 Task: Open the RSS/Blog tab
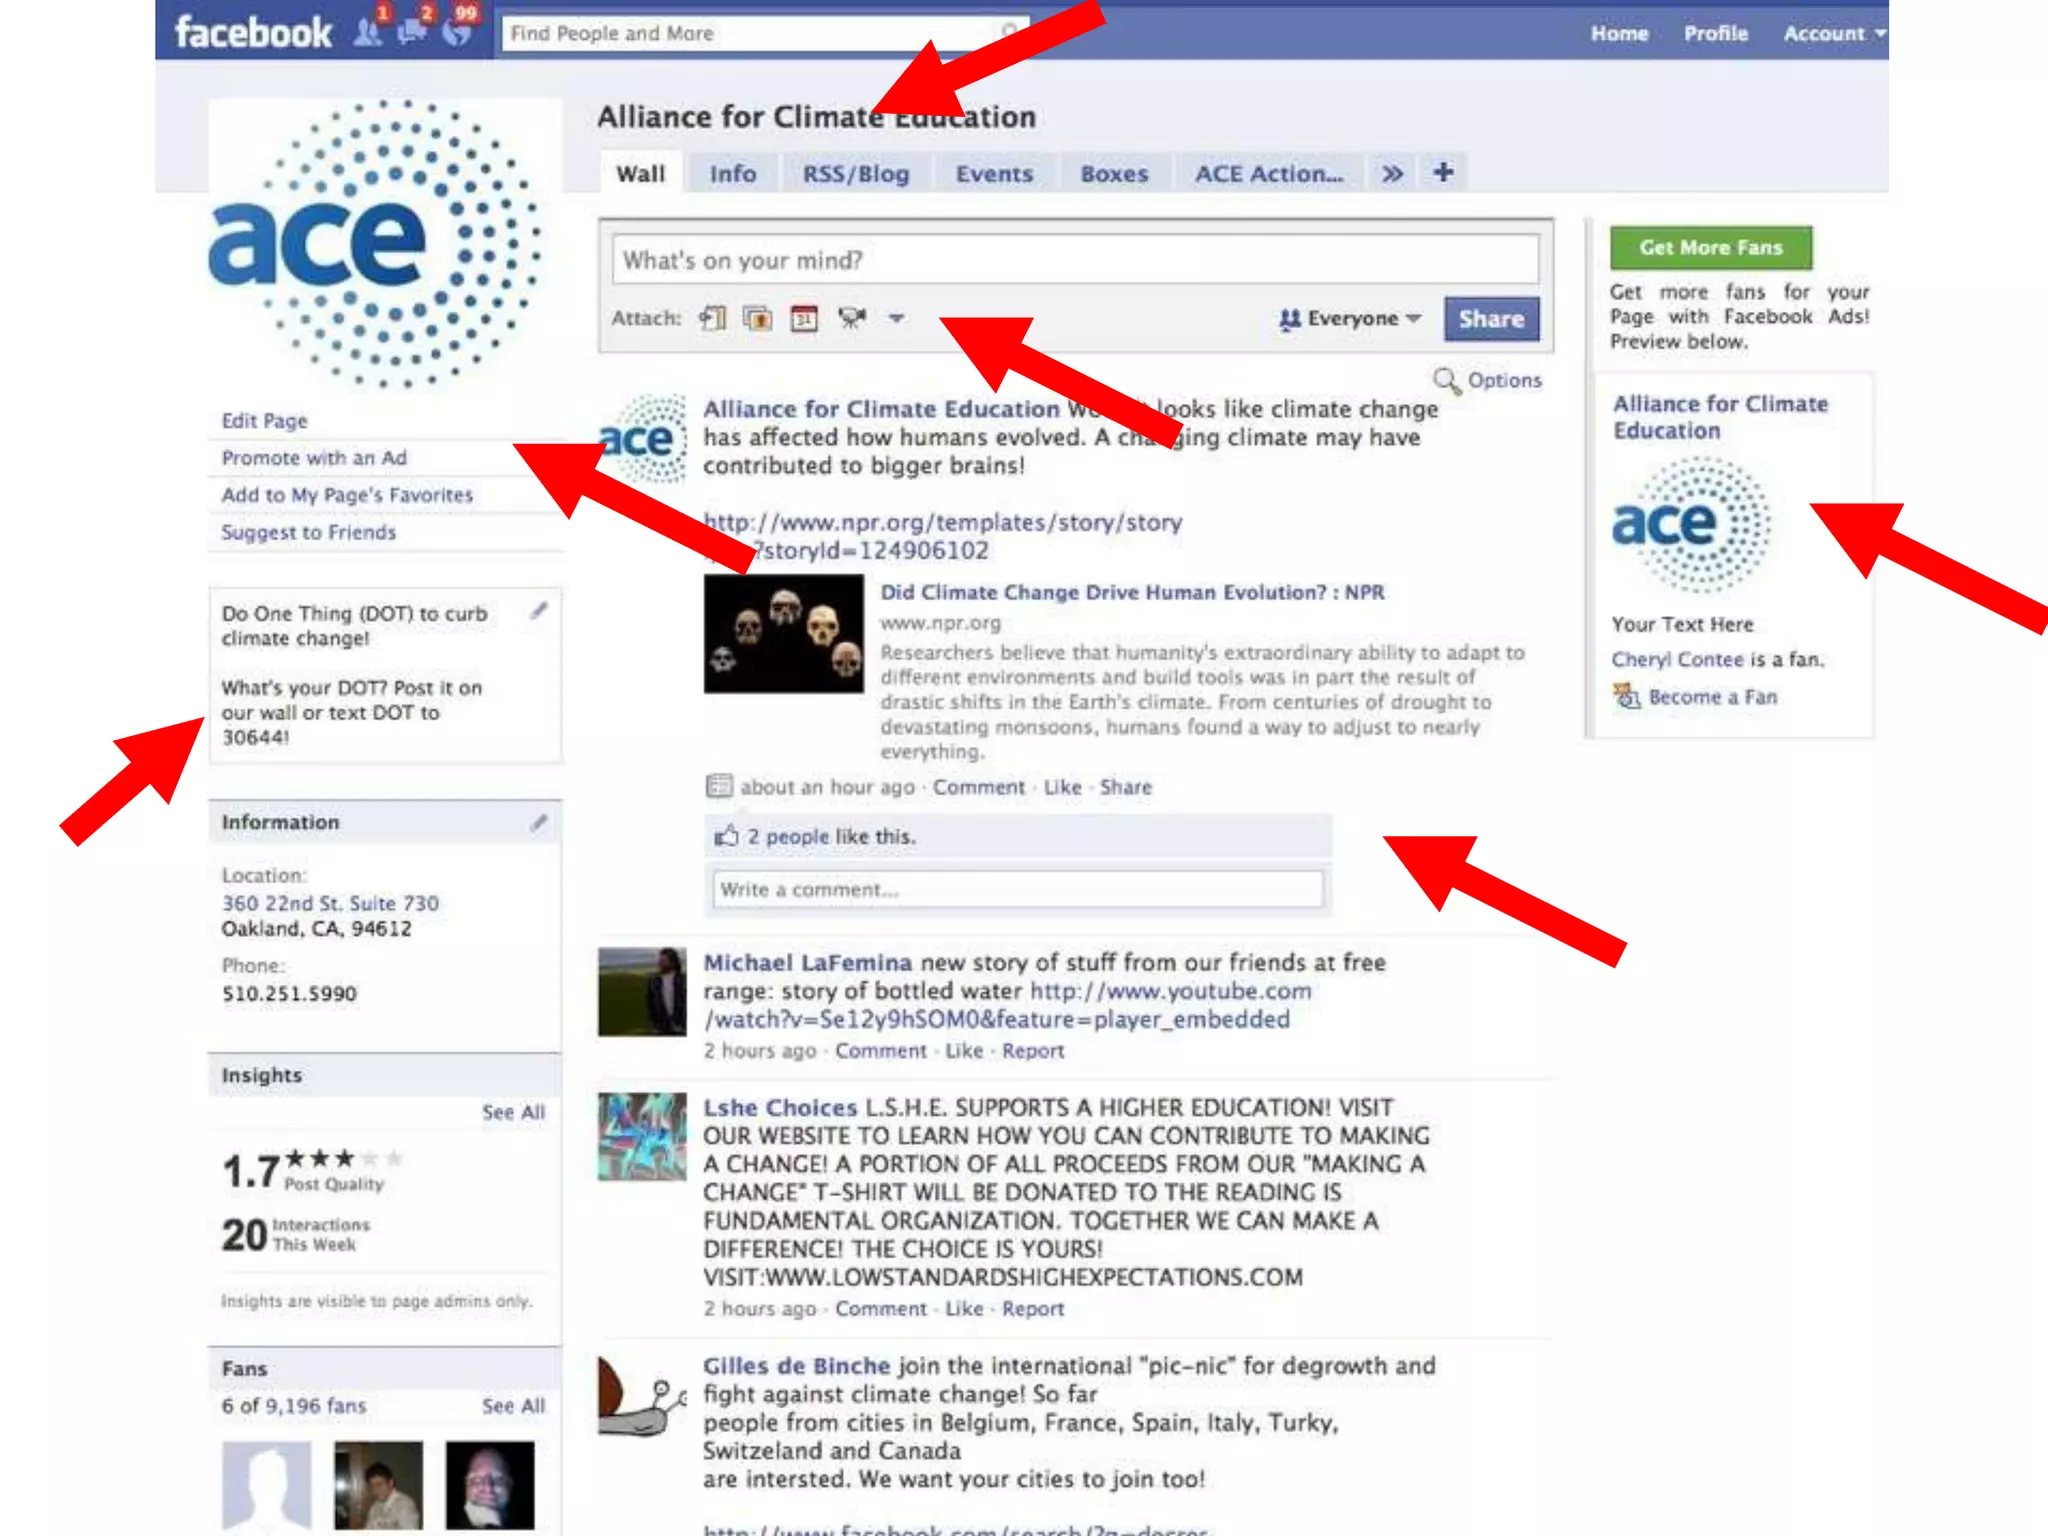856,173
